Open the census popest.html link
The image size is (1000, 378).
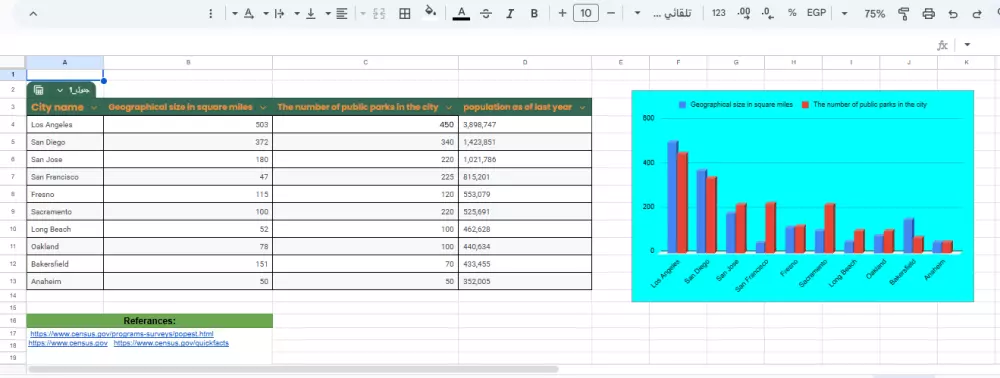point(122,333)
